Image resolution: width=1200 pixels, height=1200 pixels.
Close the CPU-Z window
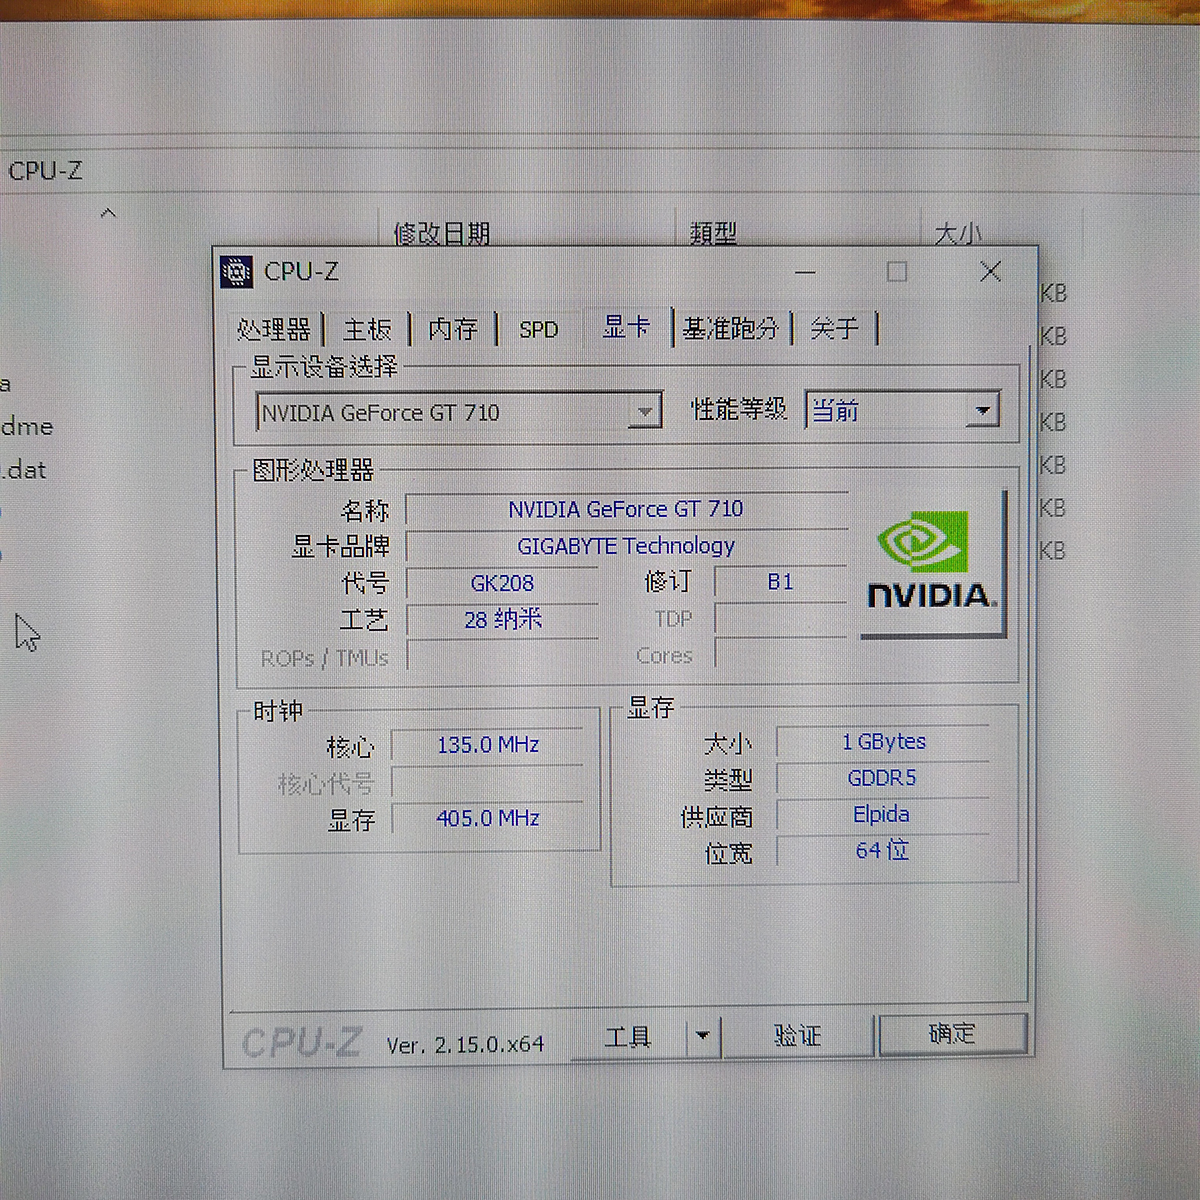coord(990,272)
